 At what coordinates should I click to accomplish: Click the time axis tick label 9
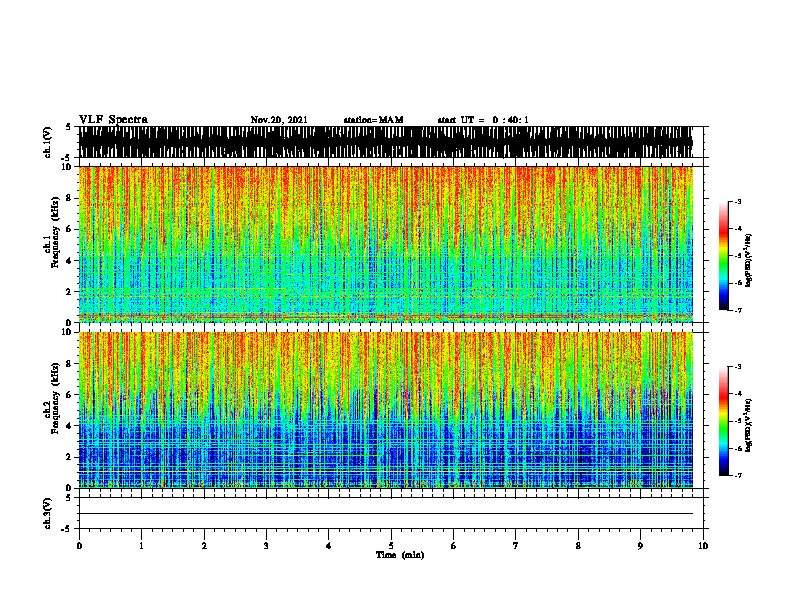(640, 546)
